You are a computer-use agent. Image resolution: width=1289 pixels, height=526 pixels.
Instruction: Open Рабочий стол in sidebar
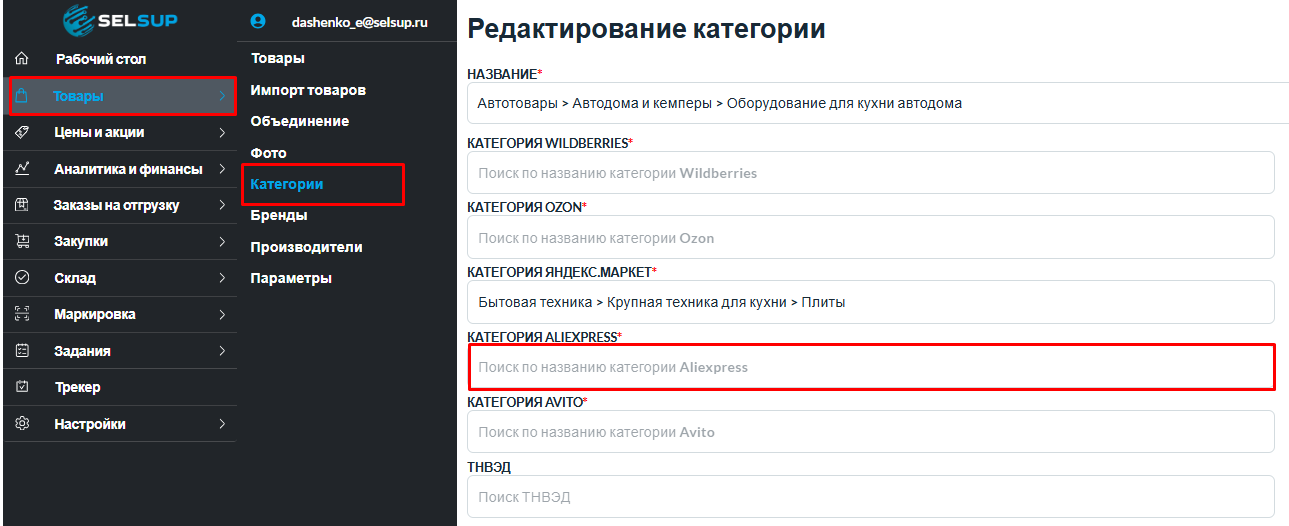pyautogui.click(x=100, y=59)
